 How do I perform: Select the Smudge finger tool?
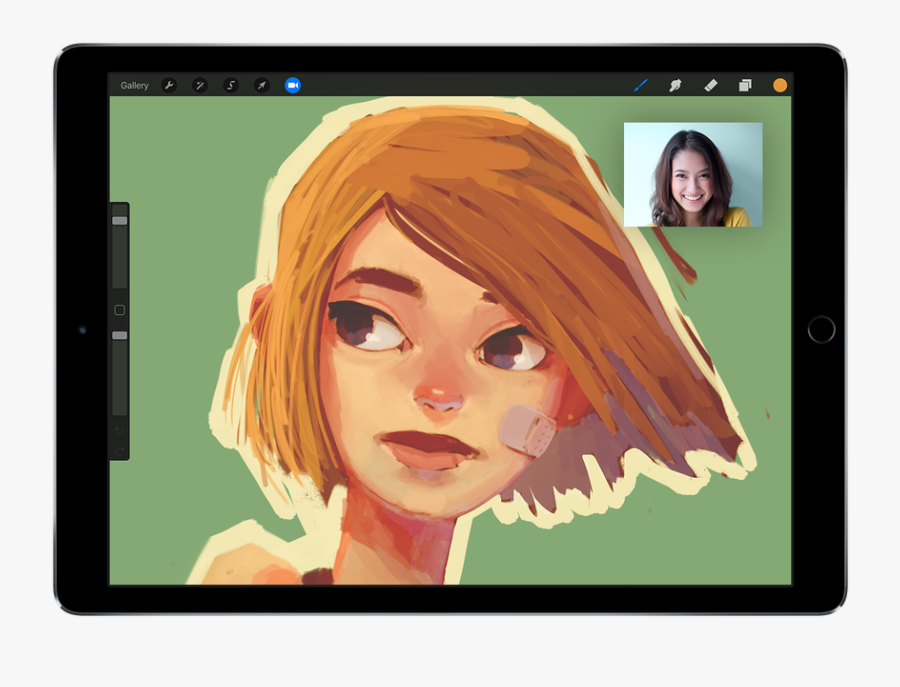[675, 86]
